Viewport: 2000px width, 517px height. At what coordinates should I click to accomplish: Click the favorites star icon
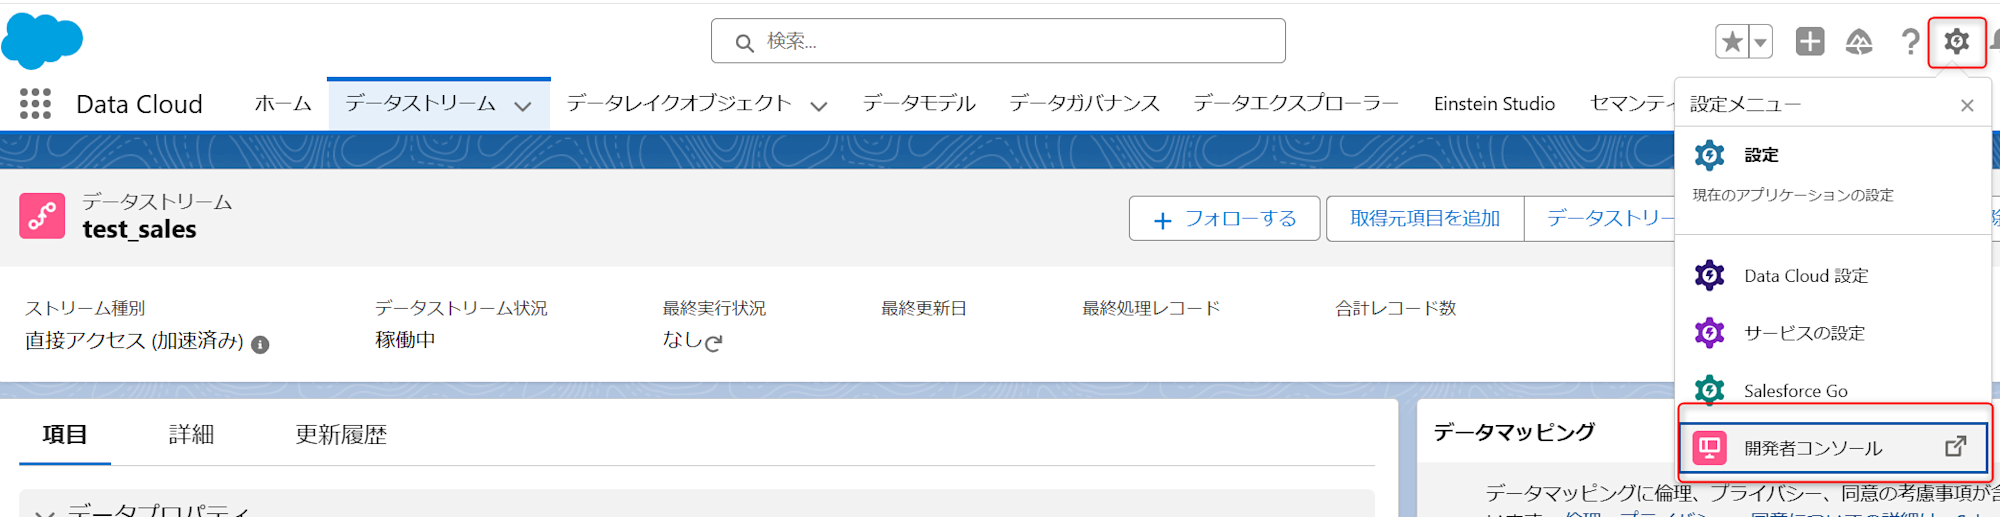coord(1732,42)
